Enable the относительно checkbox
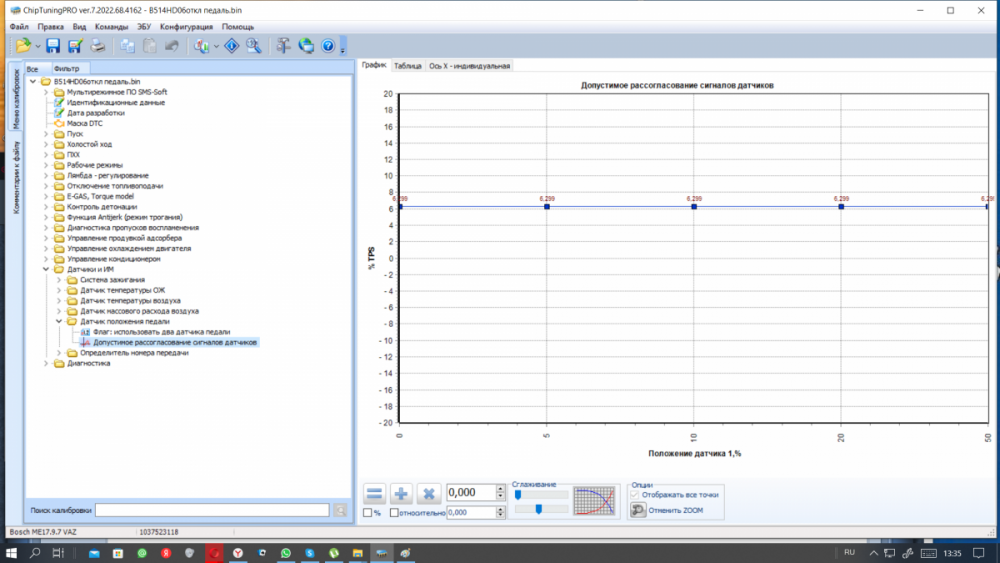Image resolution: width=1000 pixels, height=563 pixels. [x=394, y=513]
